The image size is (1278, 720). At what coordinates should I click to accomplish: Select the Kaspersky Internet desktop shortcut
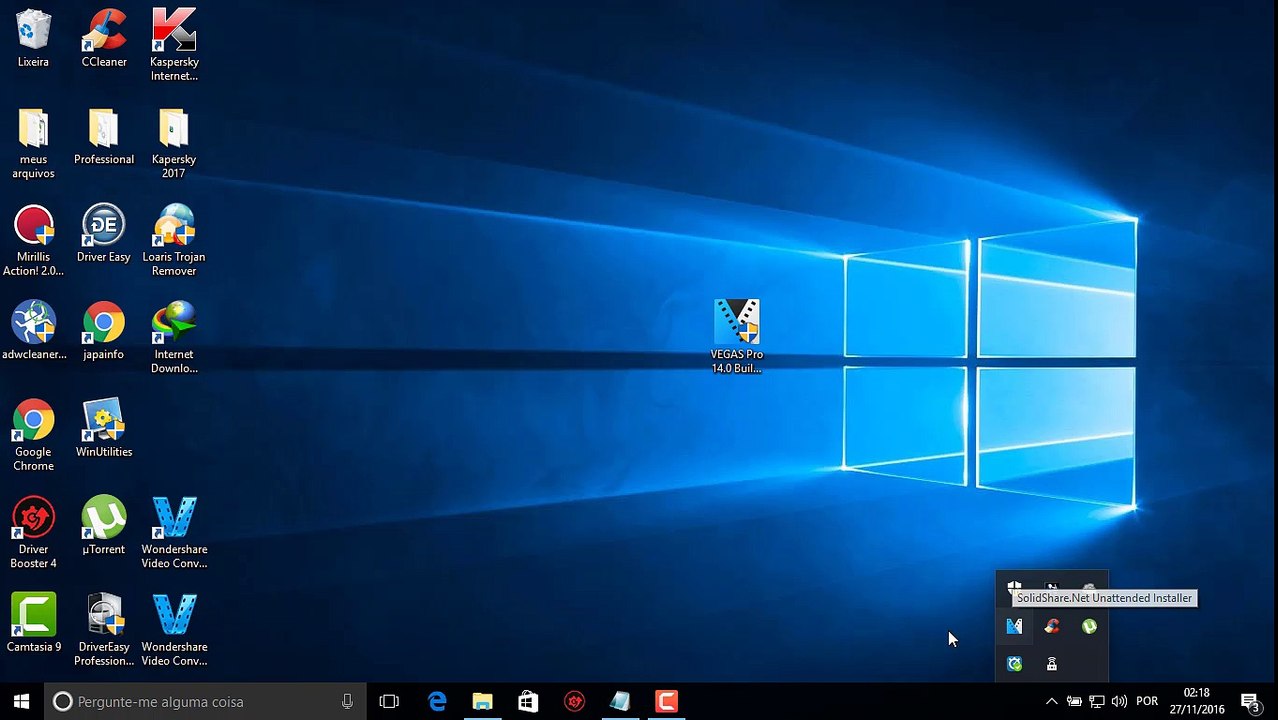pyautogui.click(x=174, y=45)
